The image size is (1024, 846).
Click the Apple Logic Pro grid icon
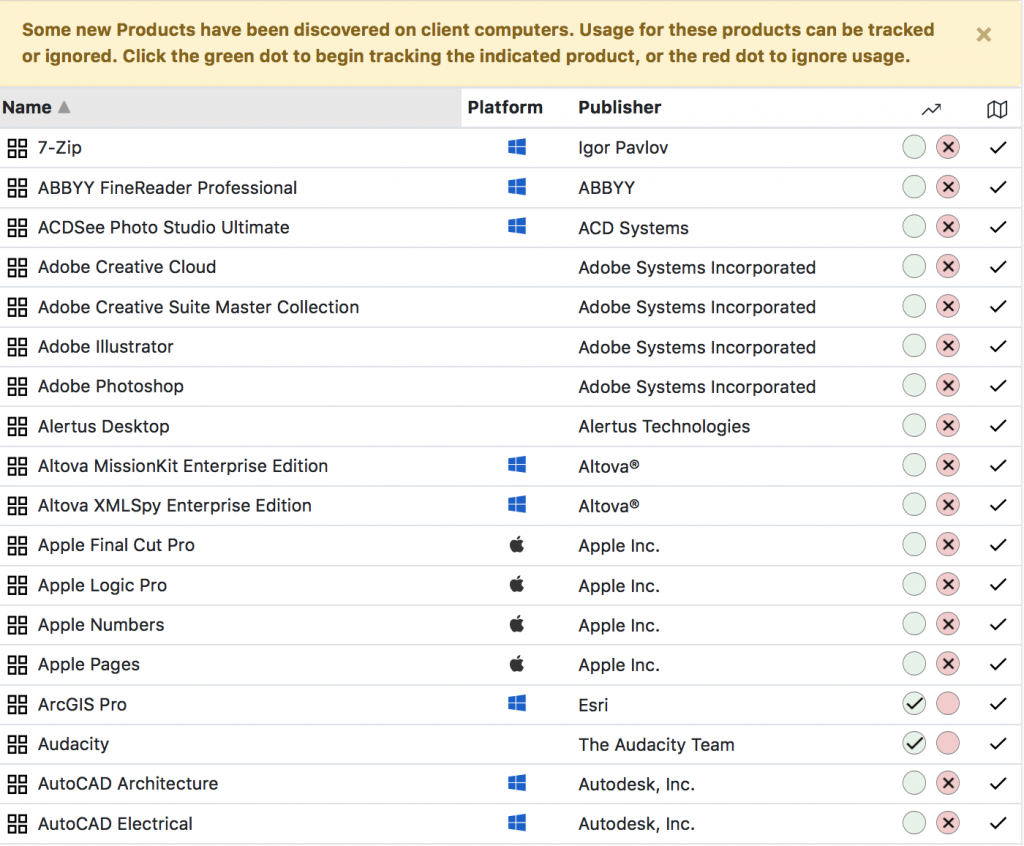pyautogui.click(x=18, y=585)
